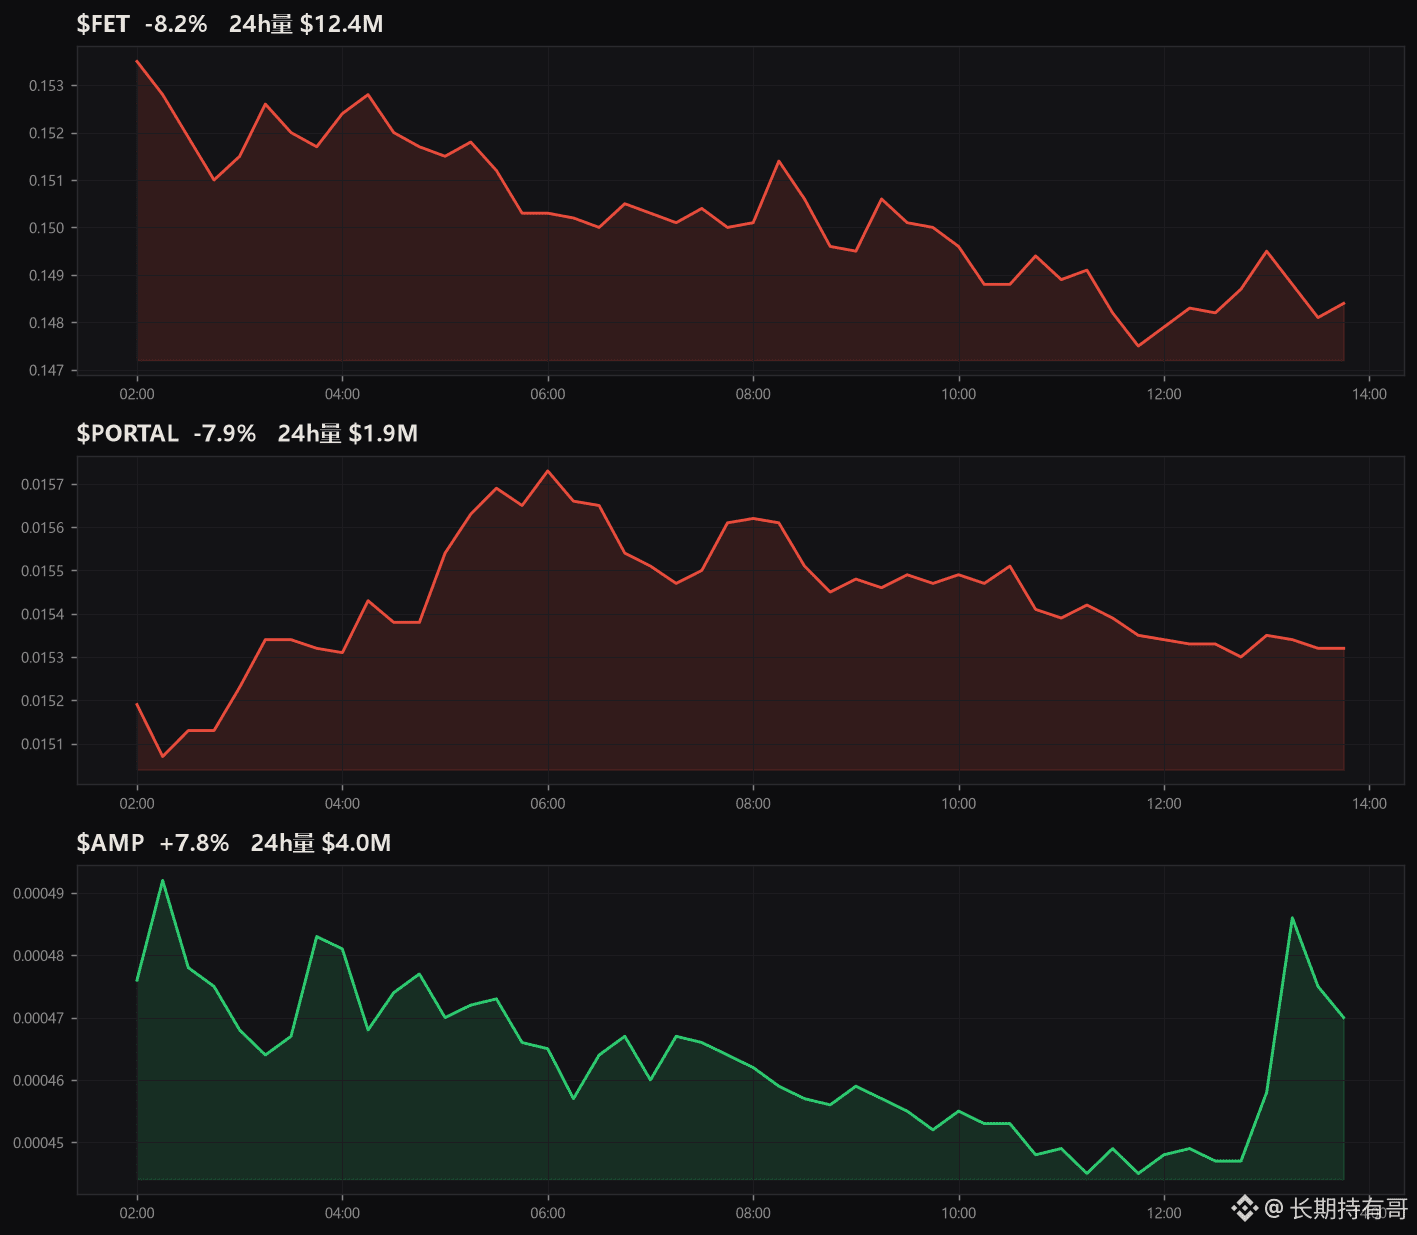The width and height of the screenshot is (1417, 1235).
Task: Click the 02:00 time label under PORTAL chart
Action: click(x=137, y=804)
